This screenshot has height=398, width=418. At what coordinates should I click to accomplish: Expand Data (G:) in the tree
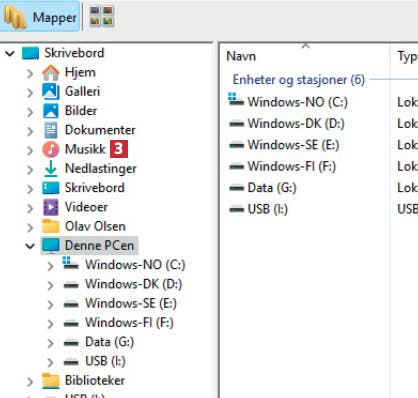click(50, 343)
